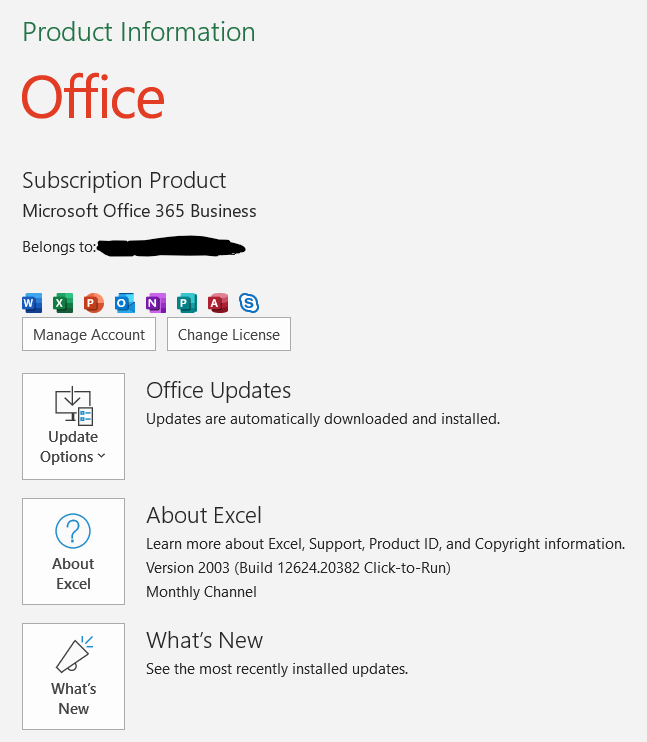The image size is (647, 742).
Task: Select the Product Information heading
Action: point(139,32)
